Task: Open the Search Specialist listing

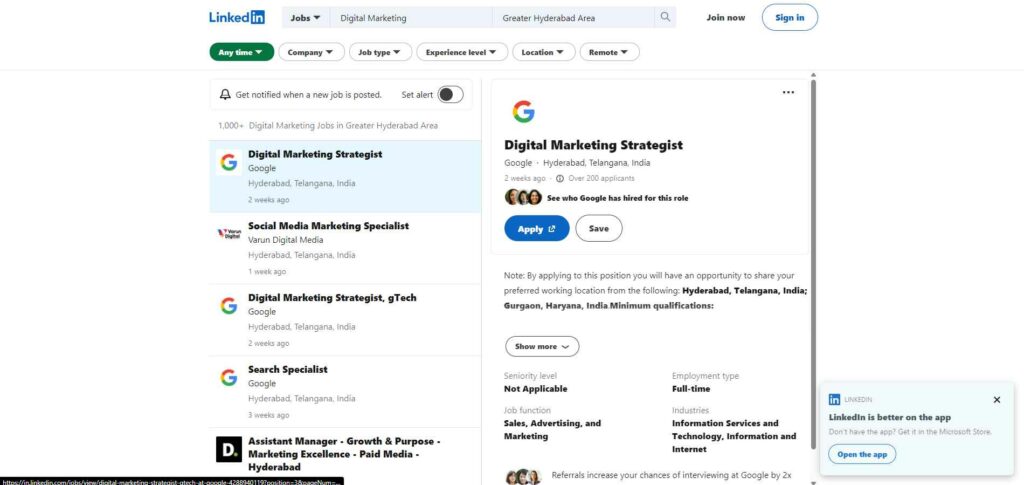Action: (287, 369)
